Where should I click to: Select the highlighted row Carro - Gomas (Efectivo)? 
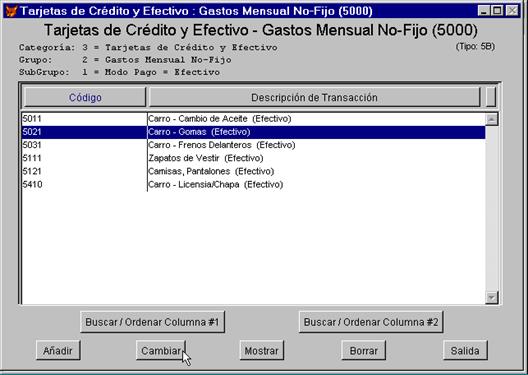(x=253, y=132)
